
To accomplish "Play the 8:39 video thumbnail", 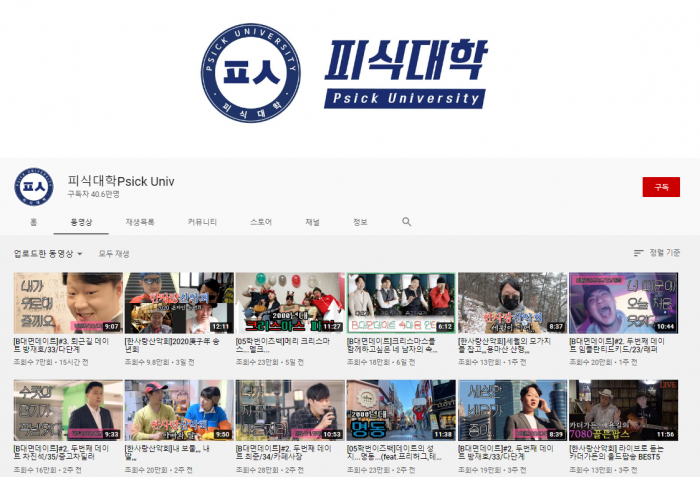I will tap(512, 410).
